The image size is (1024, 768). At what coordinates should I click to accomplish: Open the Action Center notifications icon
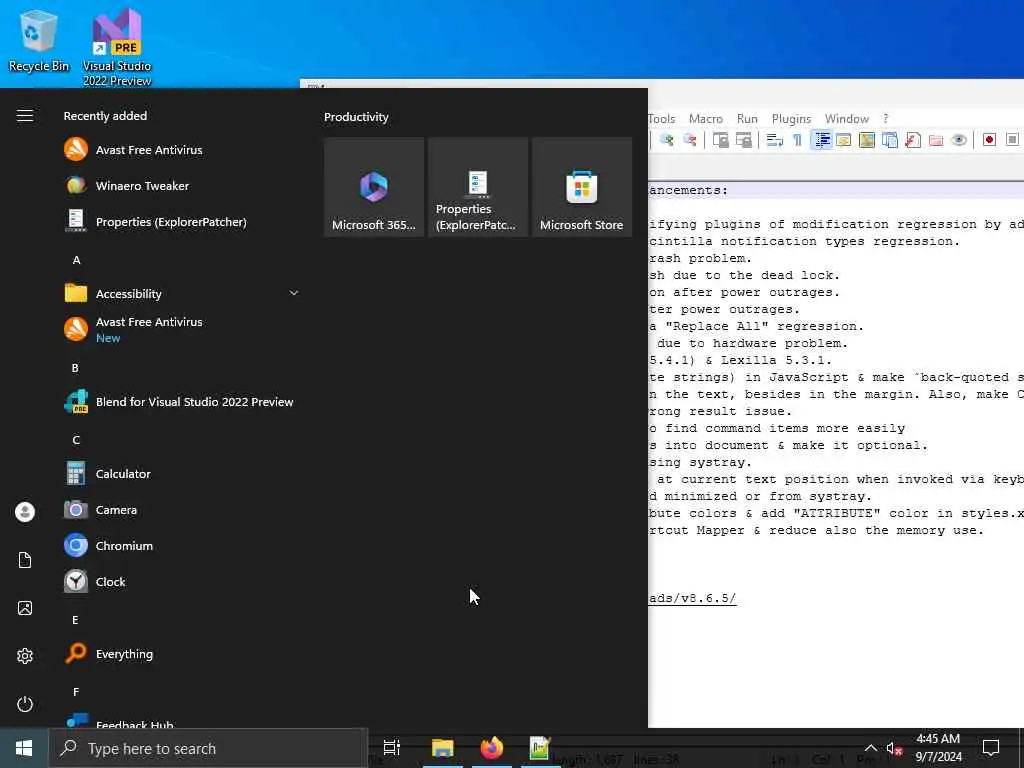[x=991, y=748]
